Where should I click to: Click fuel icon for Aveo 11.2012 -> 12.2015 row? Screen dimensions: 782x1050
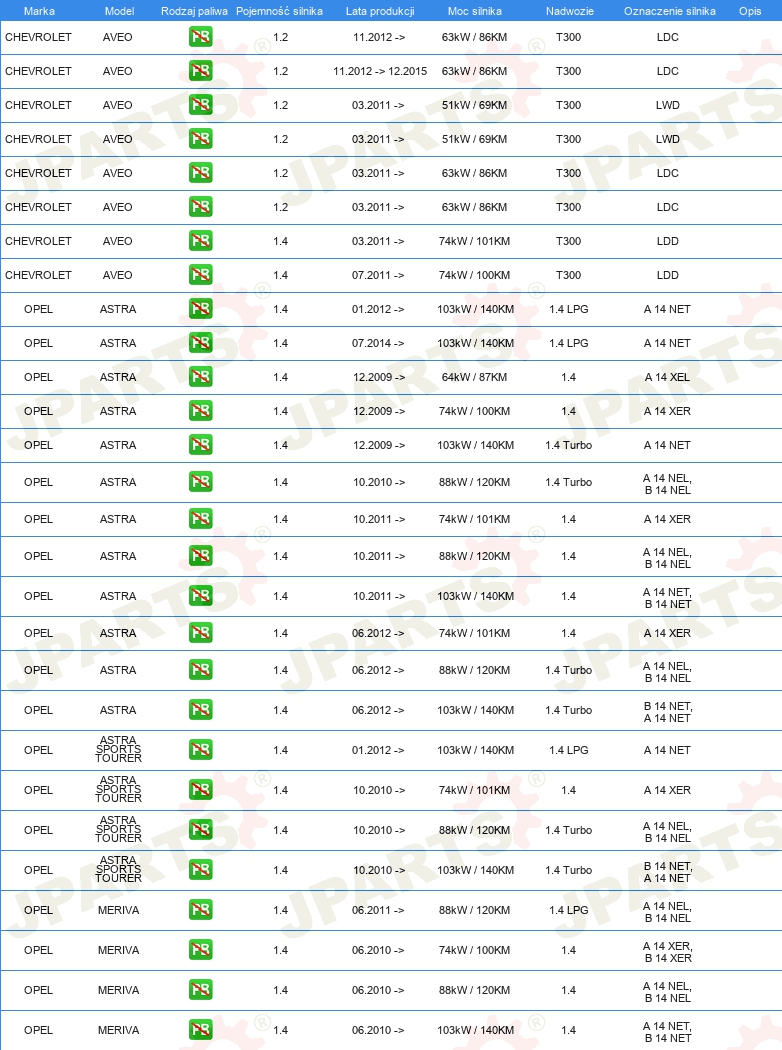[200, 70]
